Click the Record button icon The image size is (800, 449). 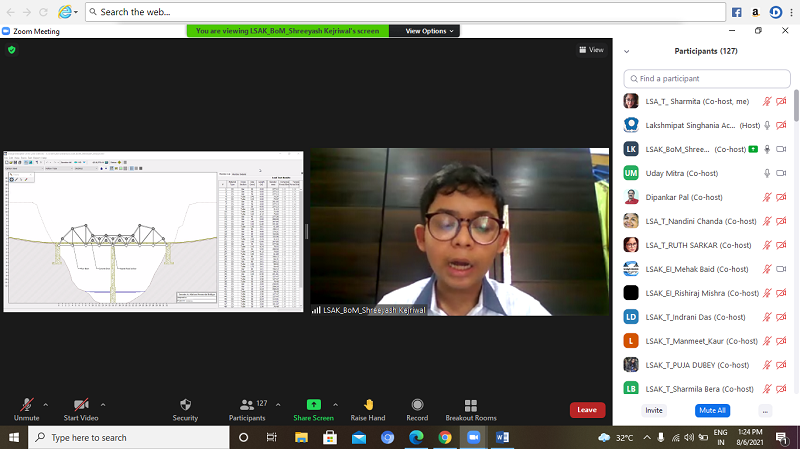(x=417, y=404)
